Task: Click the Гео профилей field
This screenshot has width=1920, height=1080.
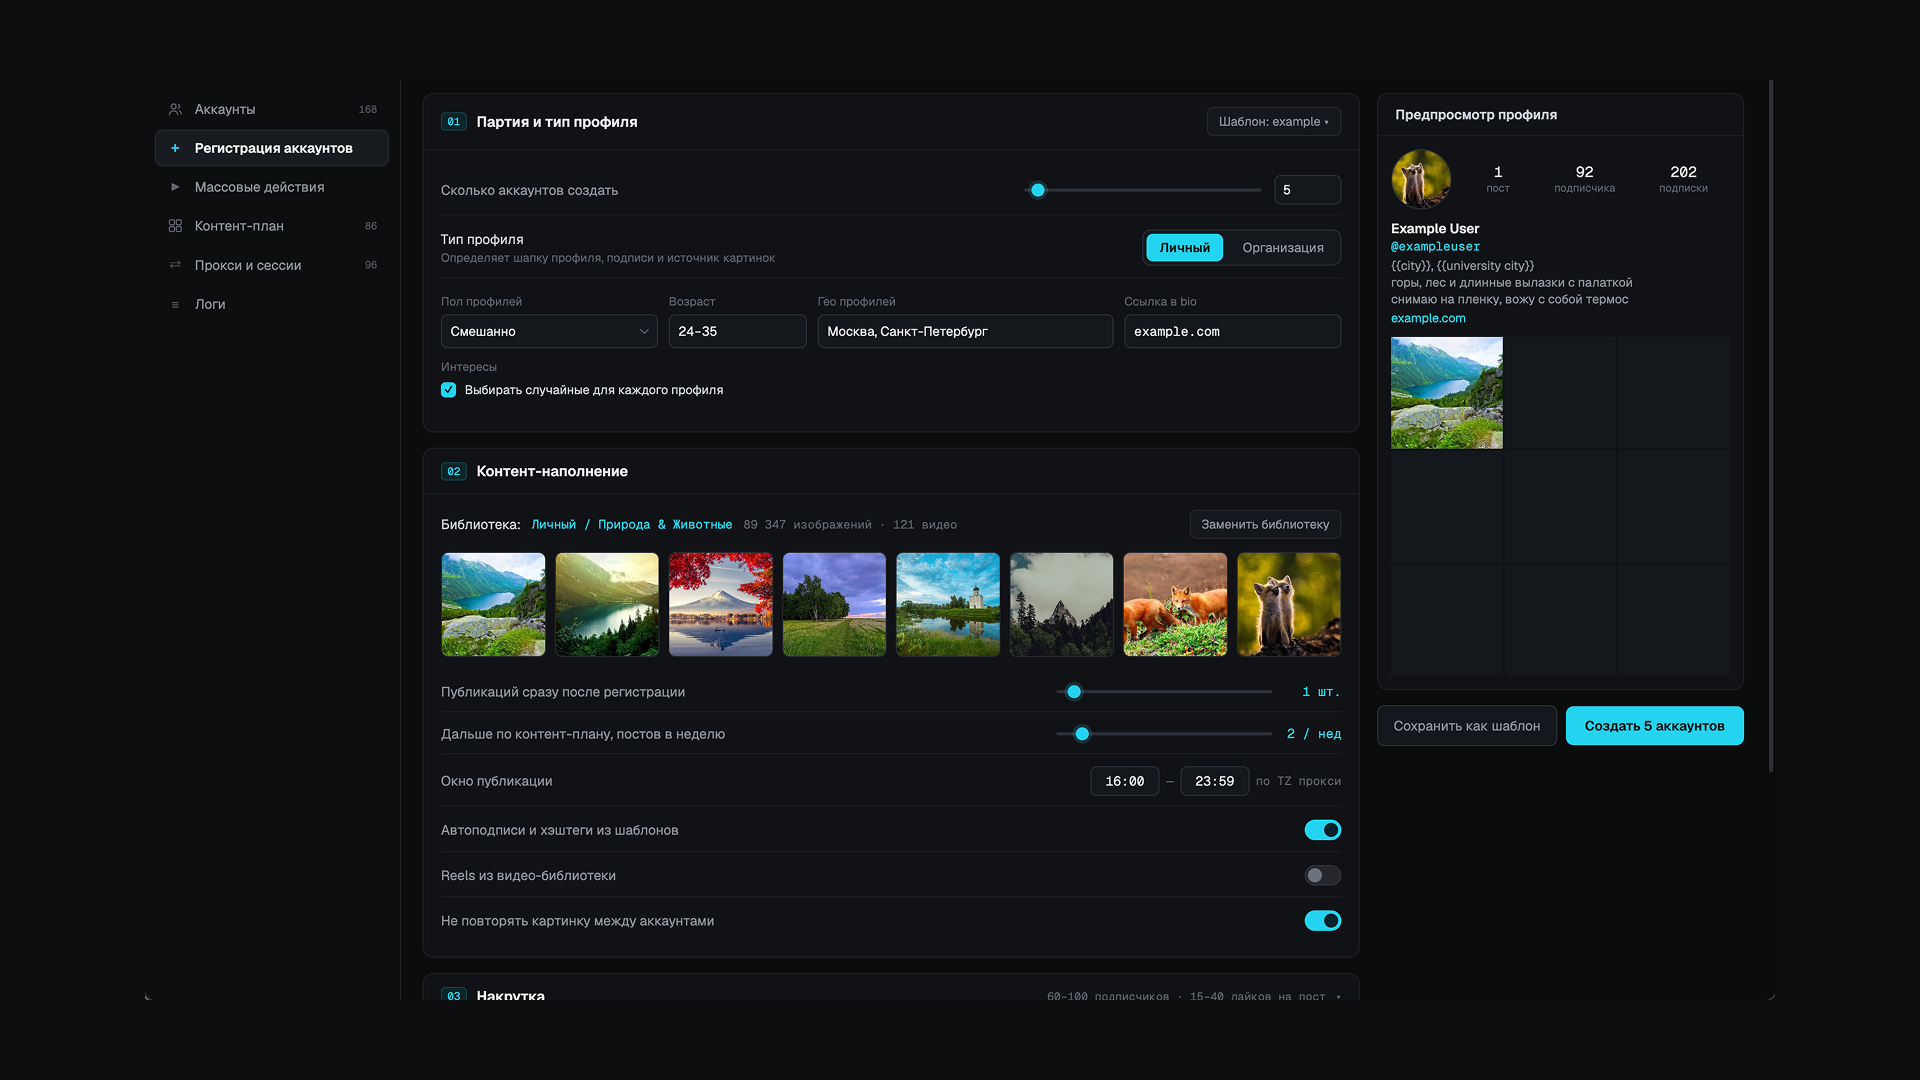Action: [965, 331]
